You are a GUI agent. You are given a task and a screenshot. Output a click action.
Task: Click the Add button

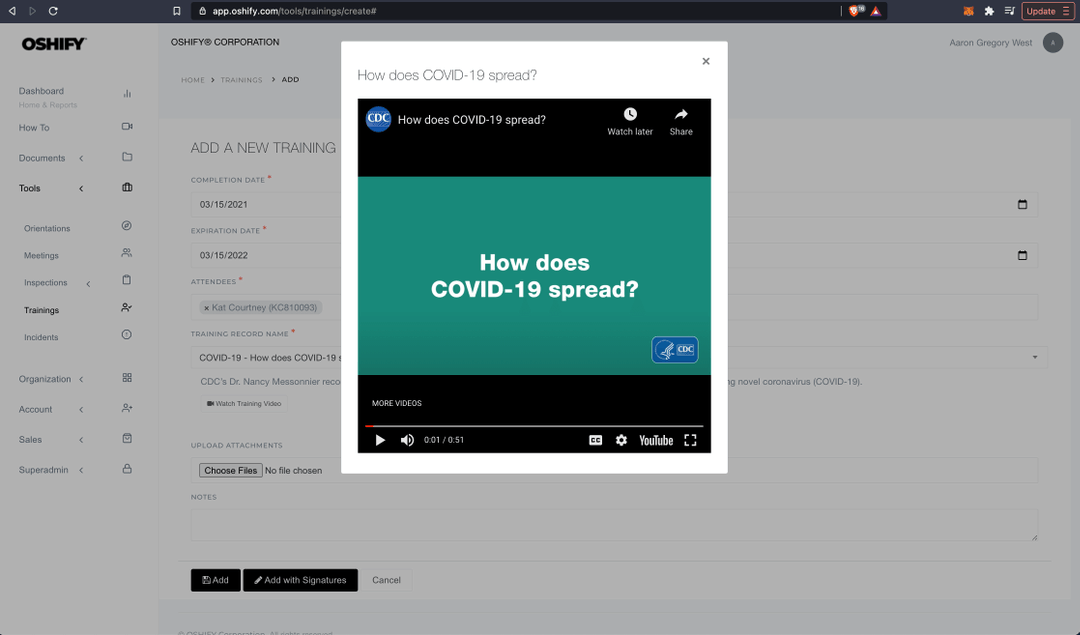point(216,580)
